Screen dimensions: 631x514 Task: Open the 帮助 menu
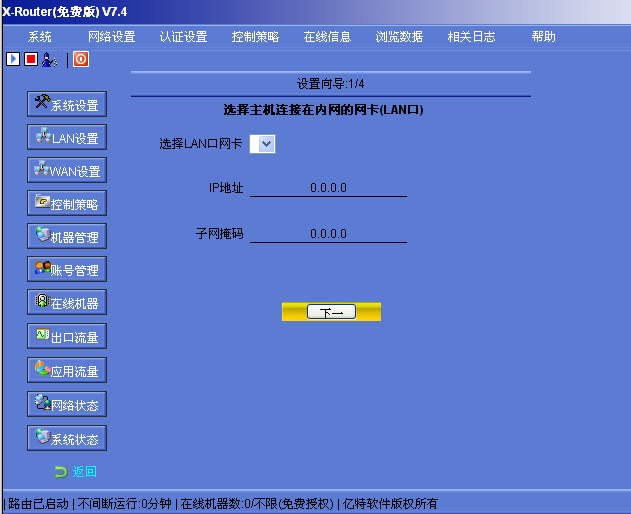pos(543,37)
